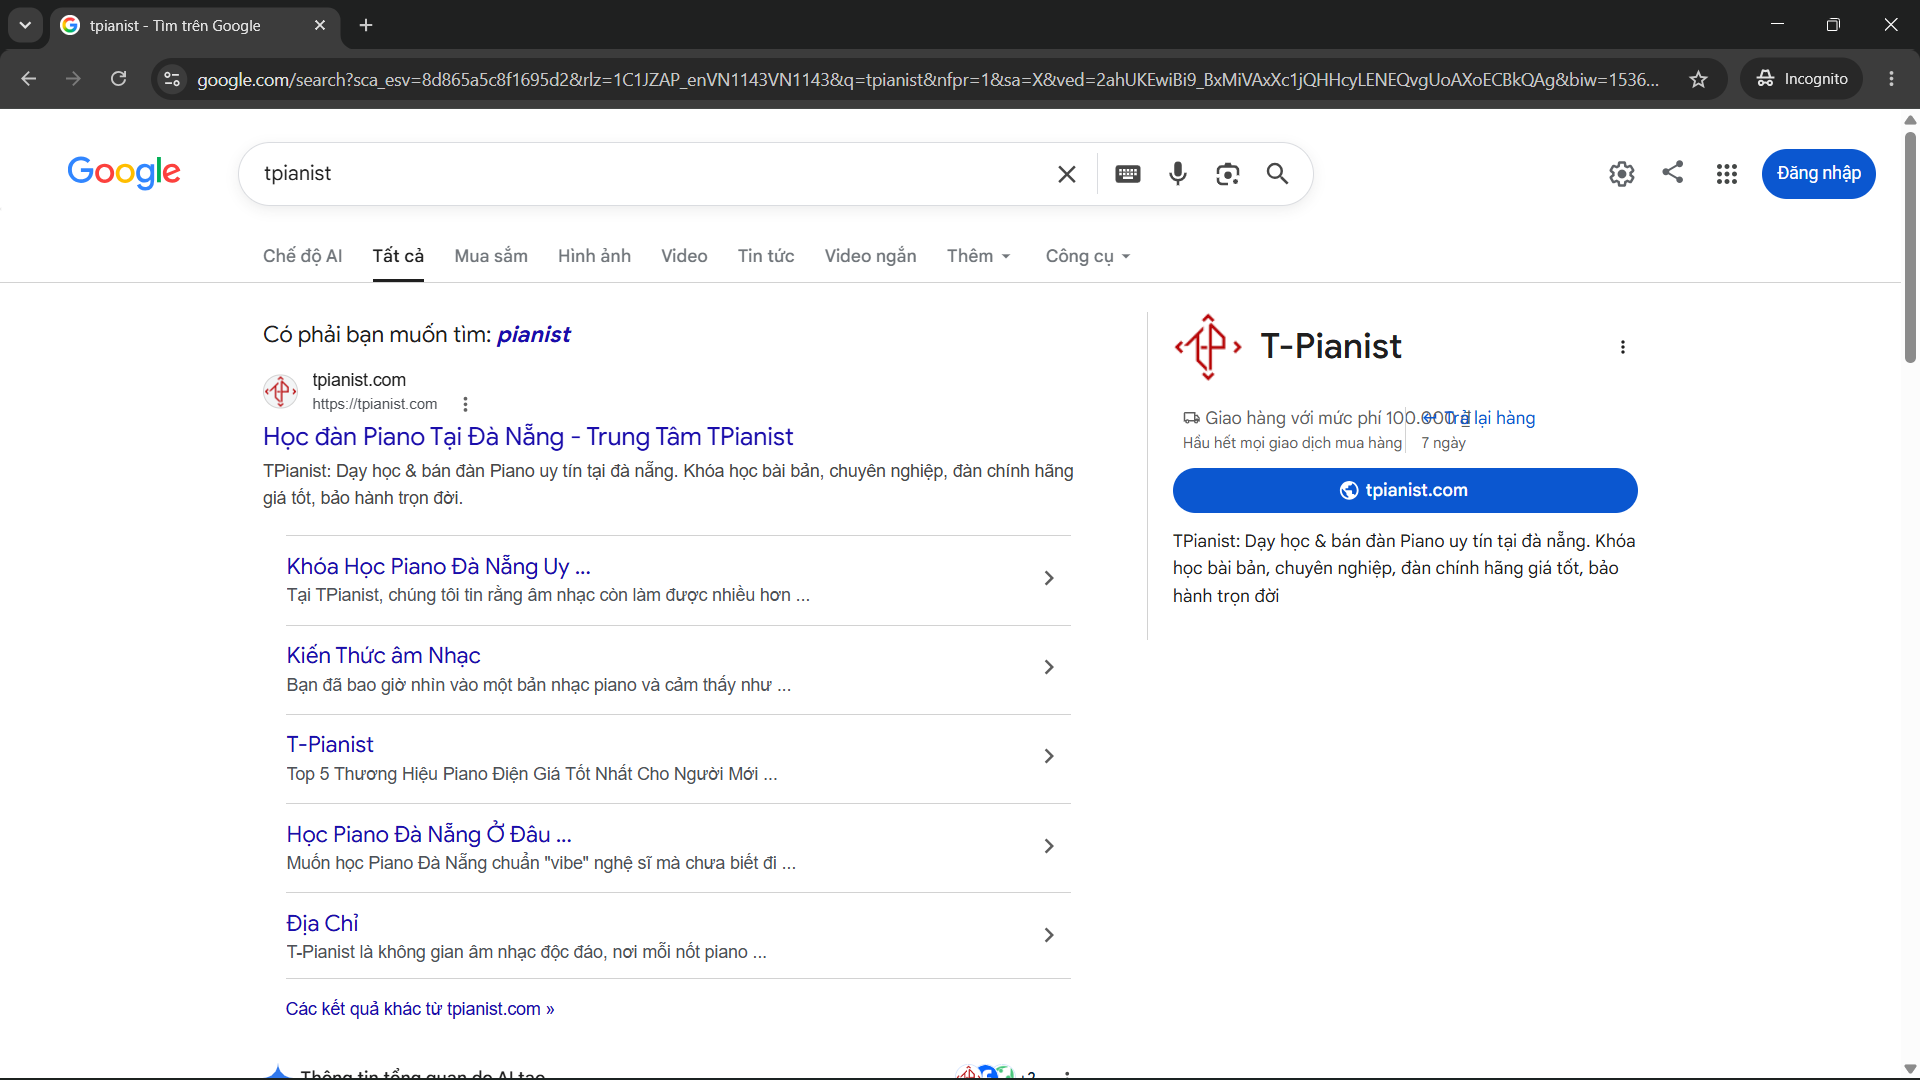The width and height of the screenshot is (1920, 1080).
Task: Open Google apps grid
Action: coord(1727,174)
